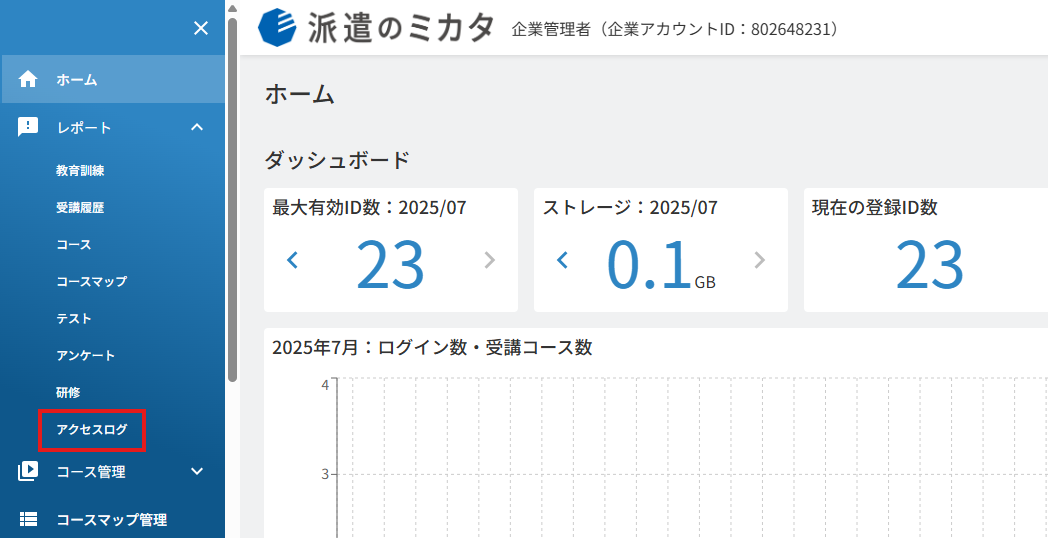Open 教育訓練 report
Image resolution: width=1048 pixels, height=538 pixels.
80,170
